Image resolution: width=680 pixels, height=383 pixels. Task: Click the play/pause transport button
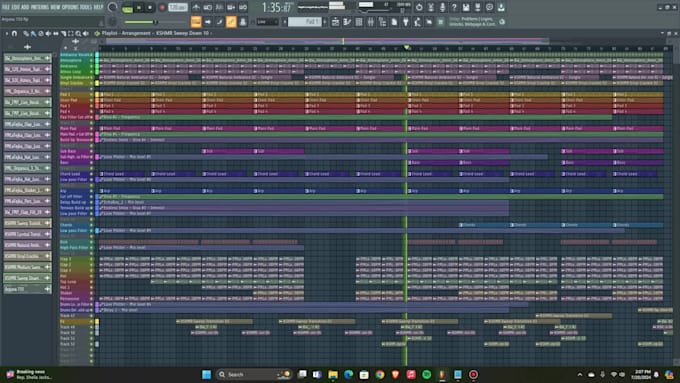click(x=139, y=7)
